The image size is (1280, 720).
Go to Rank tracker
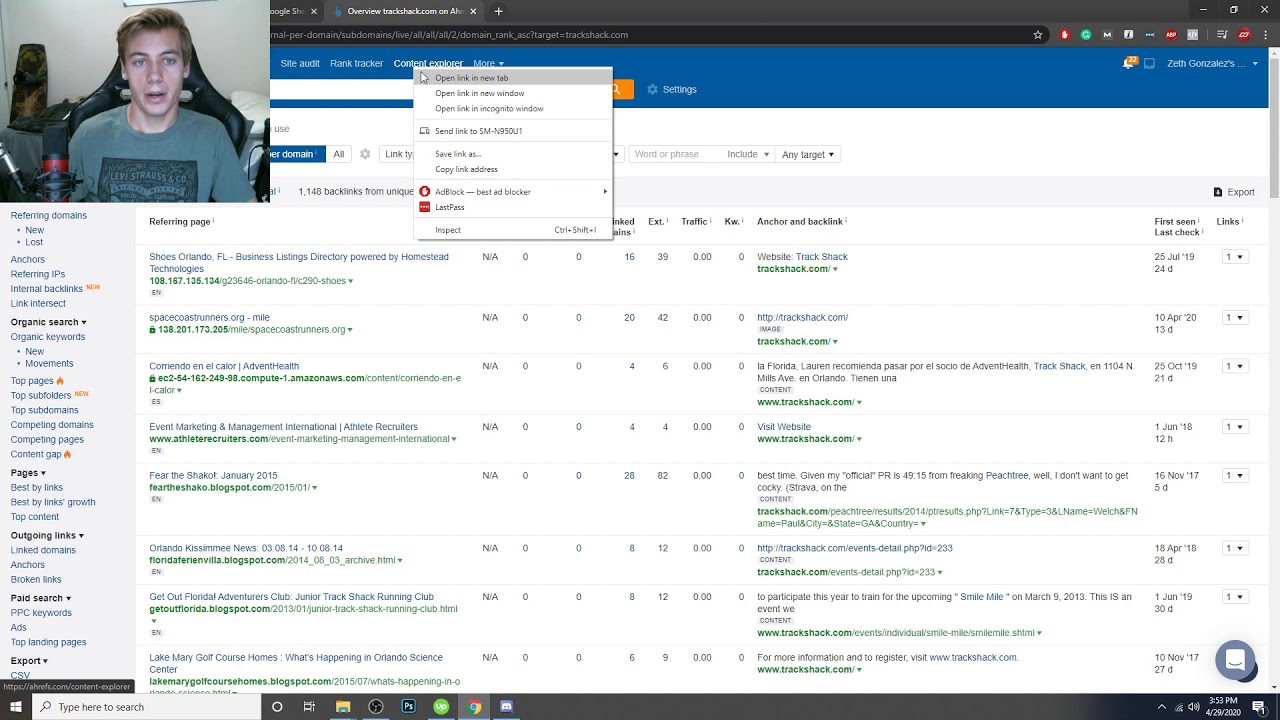coord(357,63)
